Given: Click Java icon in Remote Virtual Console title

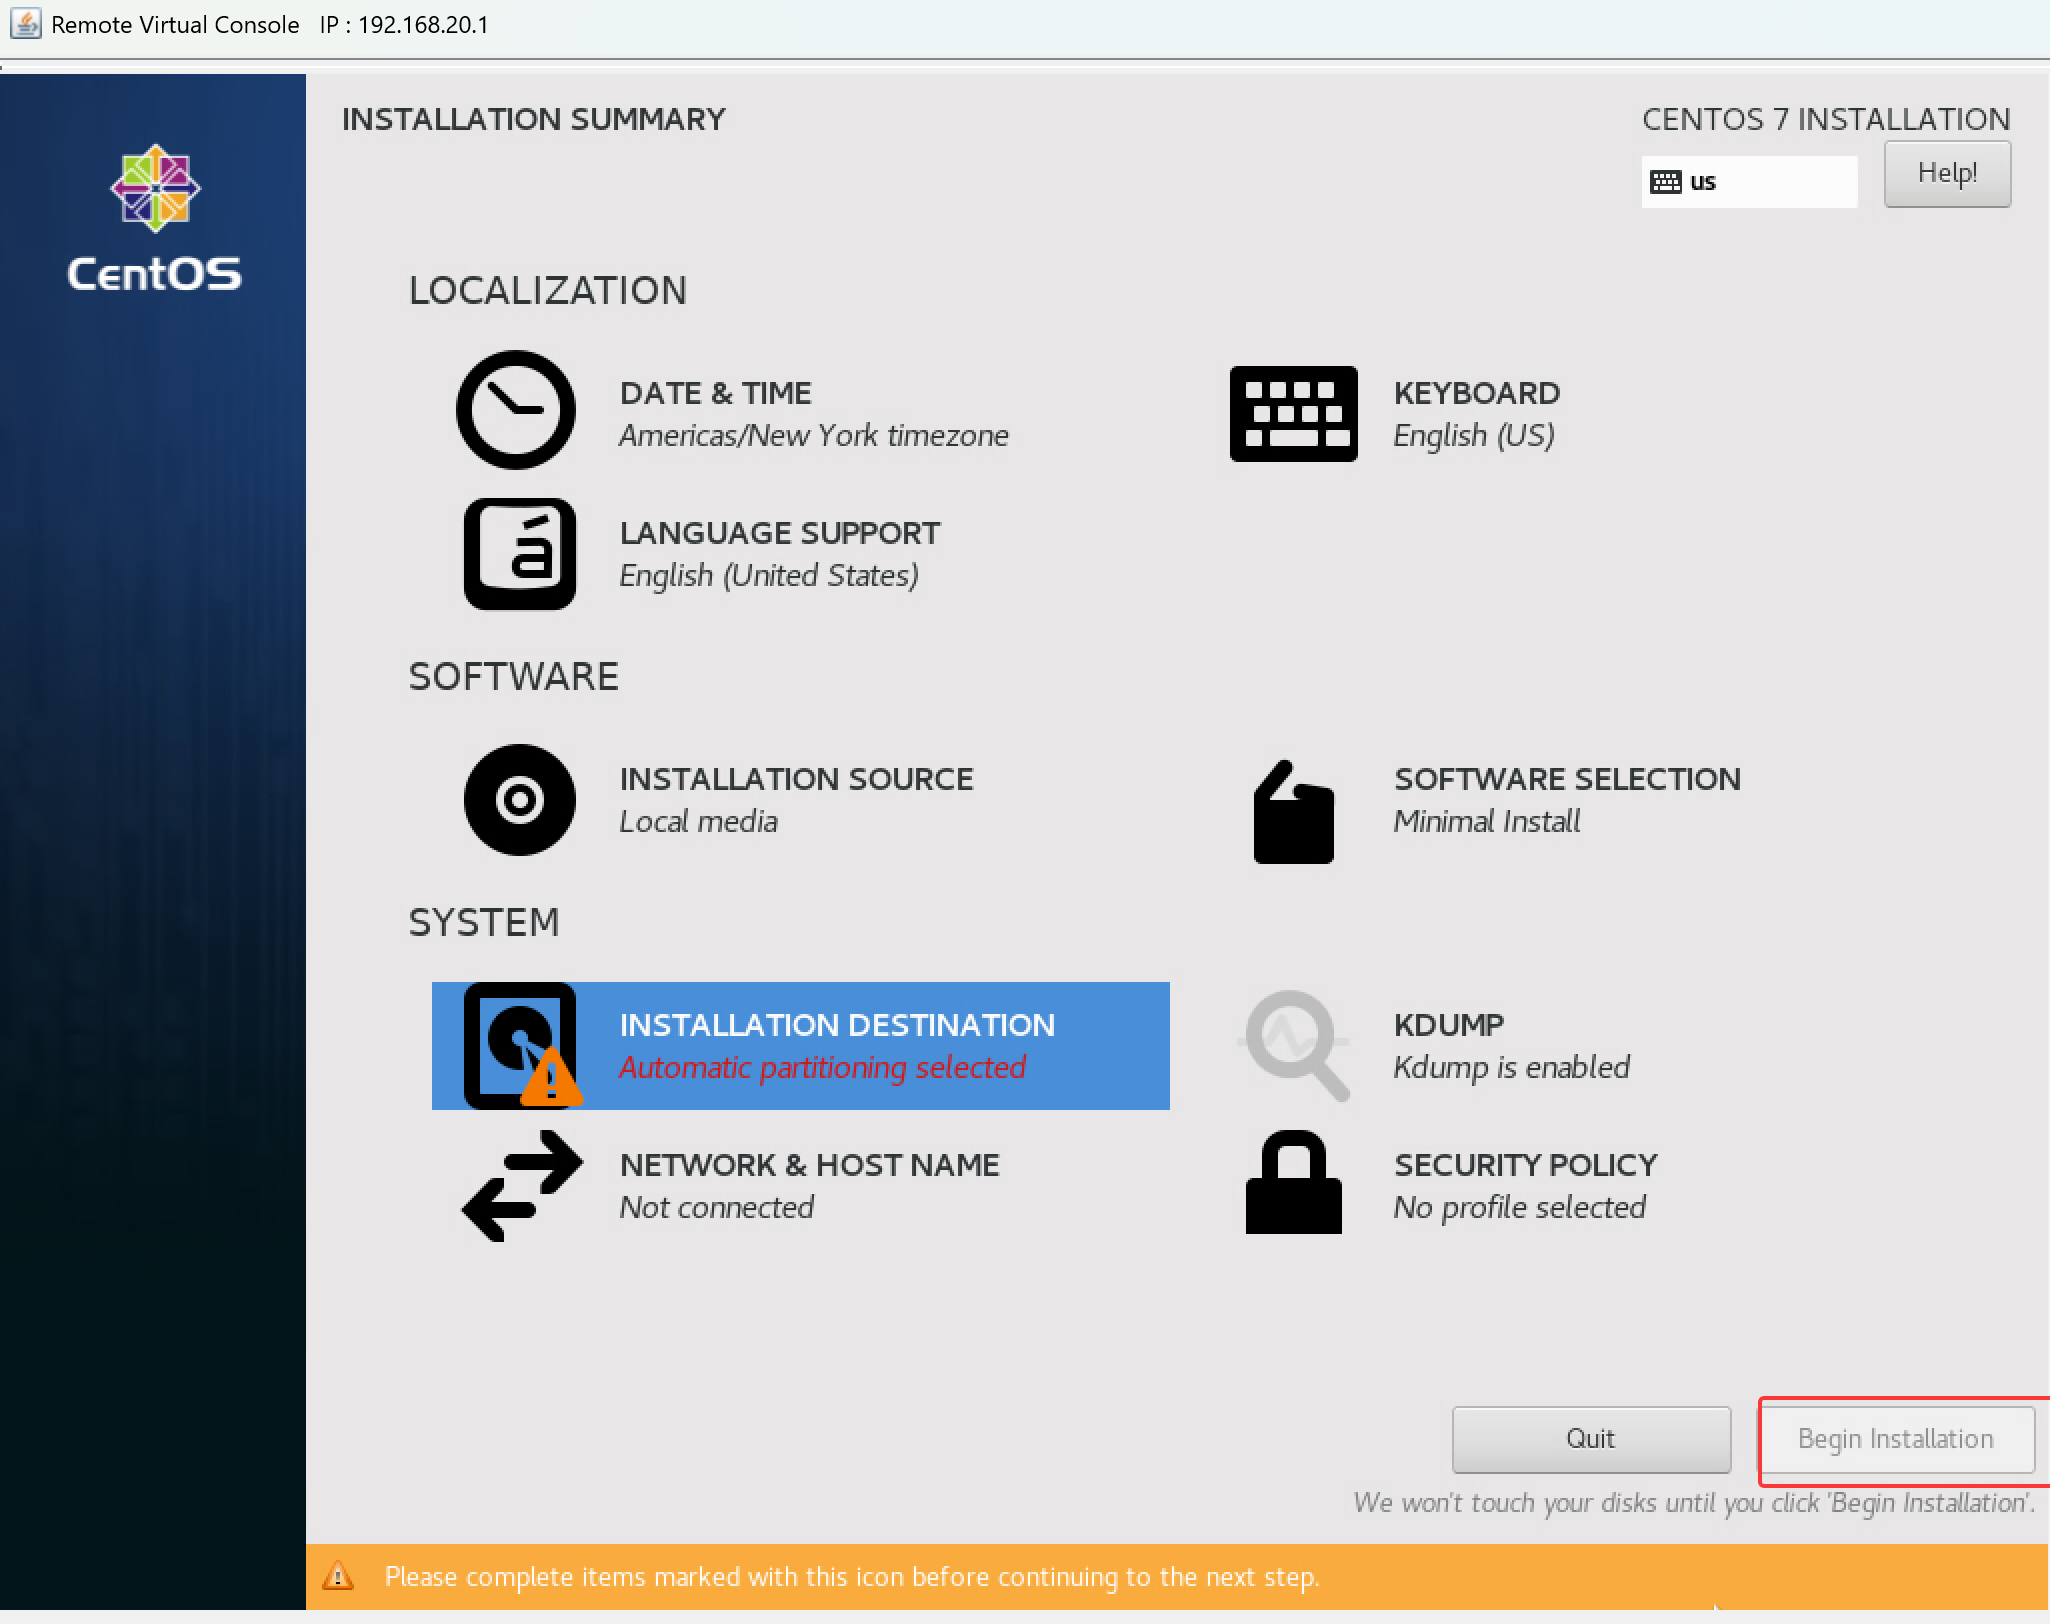Looking at the screenshot, I should (x=25, y=24).
